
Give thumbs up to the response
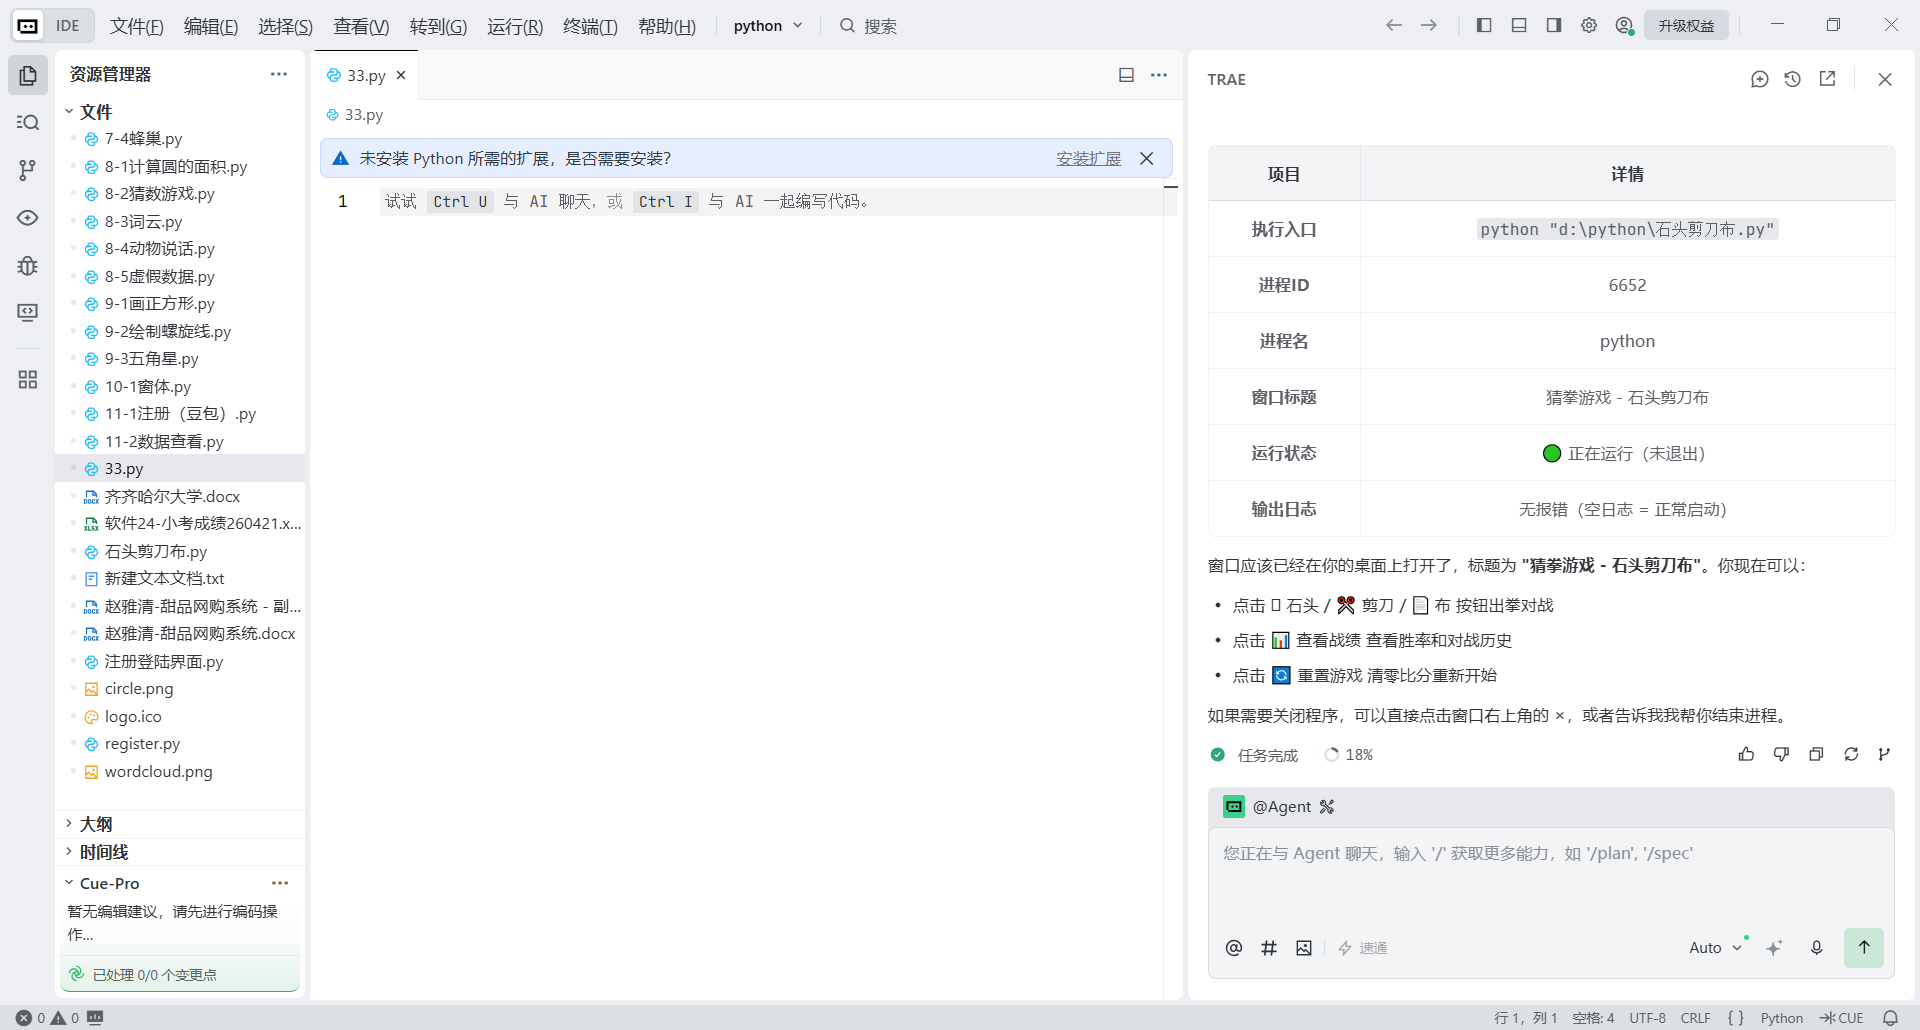(1746, 754)
